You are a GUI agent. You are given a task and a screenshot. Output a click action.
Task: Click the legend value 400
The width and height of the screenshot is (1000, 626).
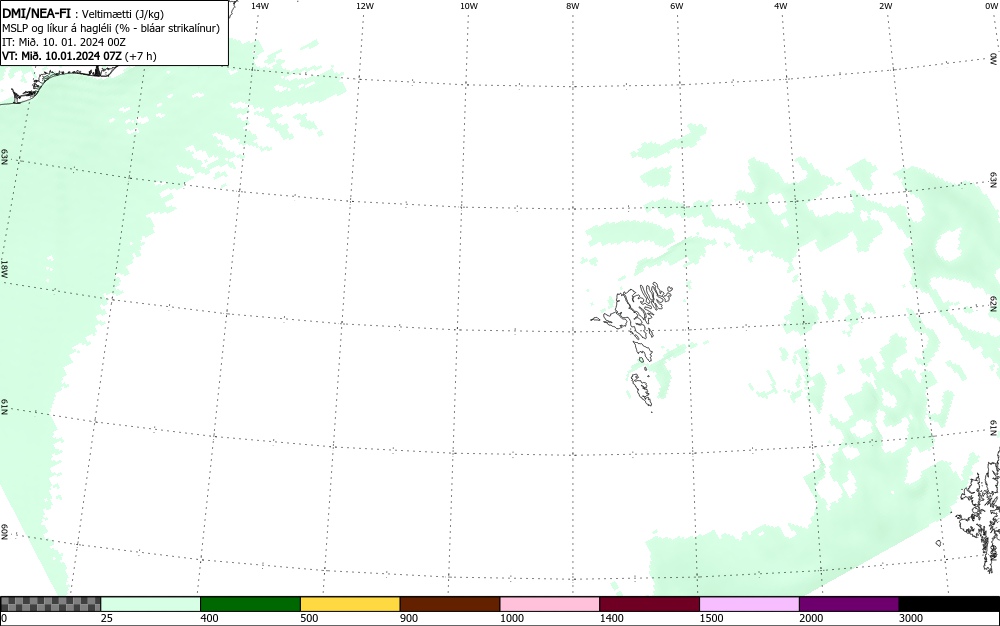[209, 618]
